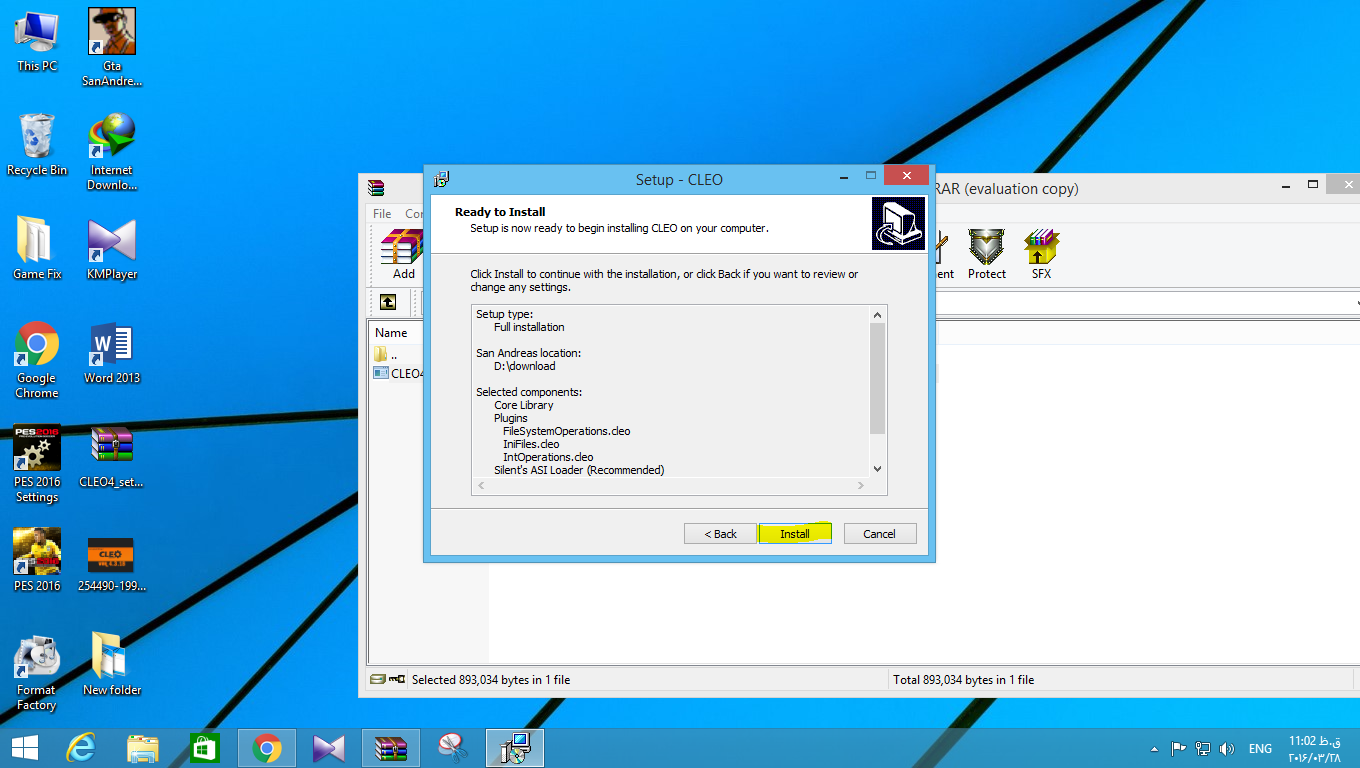Image resolution: width=1360 pixels, height=768 pixels.
Task: Open the Windows Store taskbar icon
Action: pyautogui.click(x=205, y=748)
